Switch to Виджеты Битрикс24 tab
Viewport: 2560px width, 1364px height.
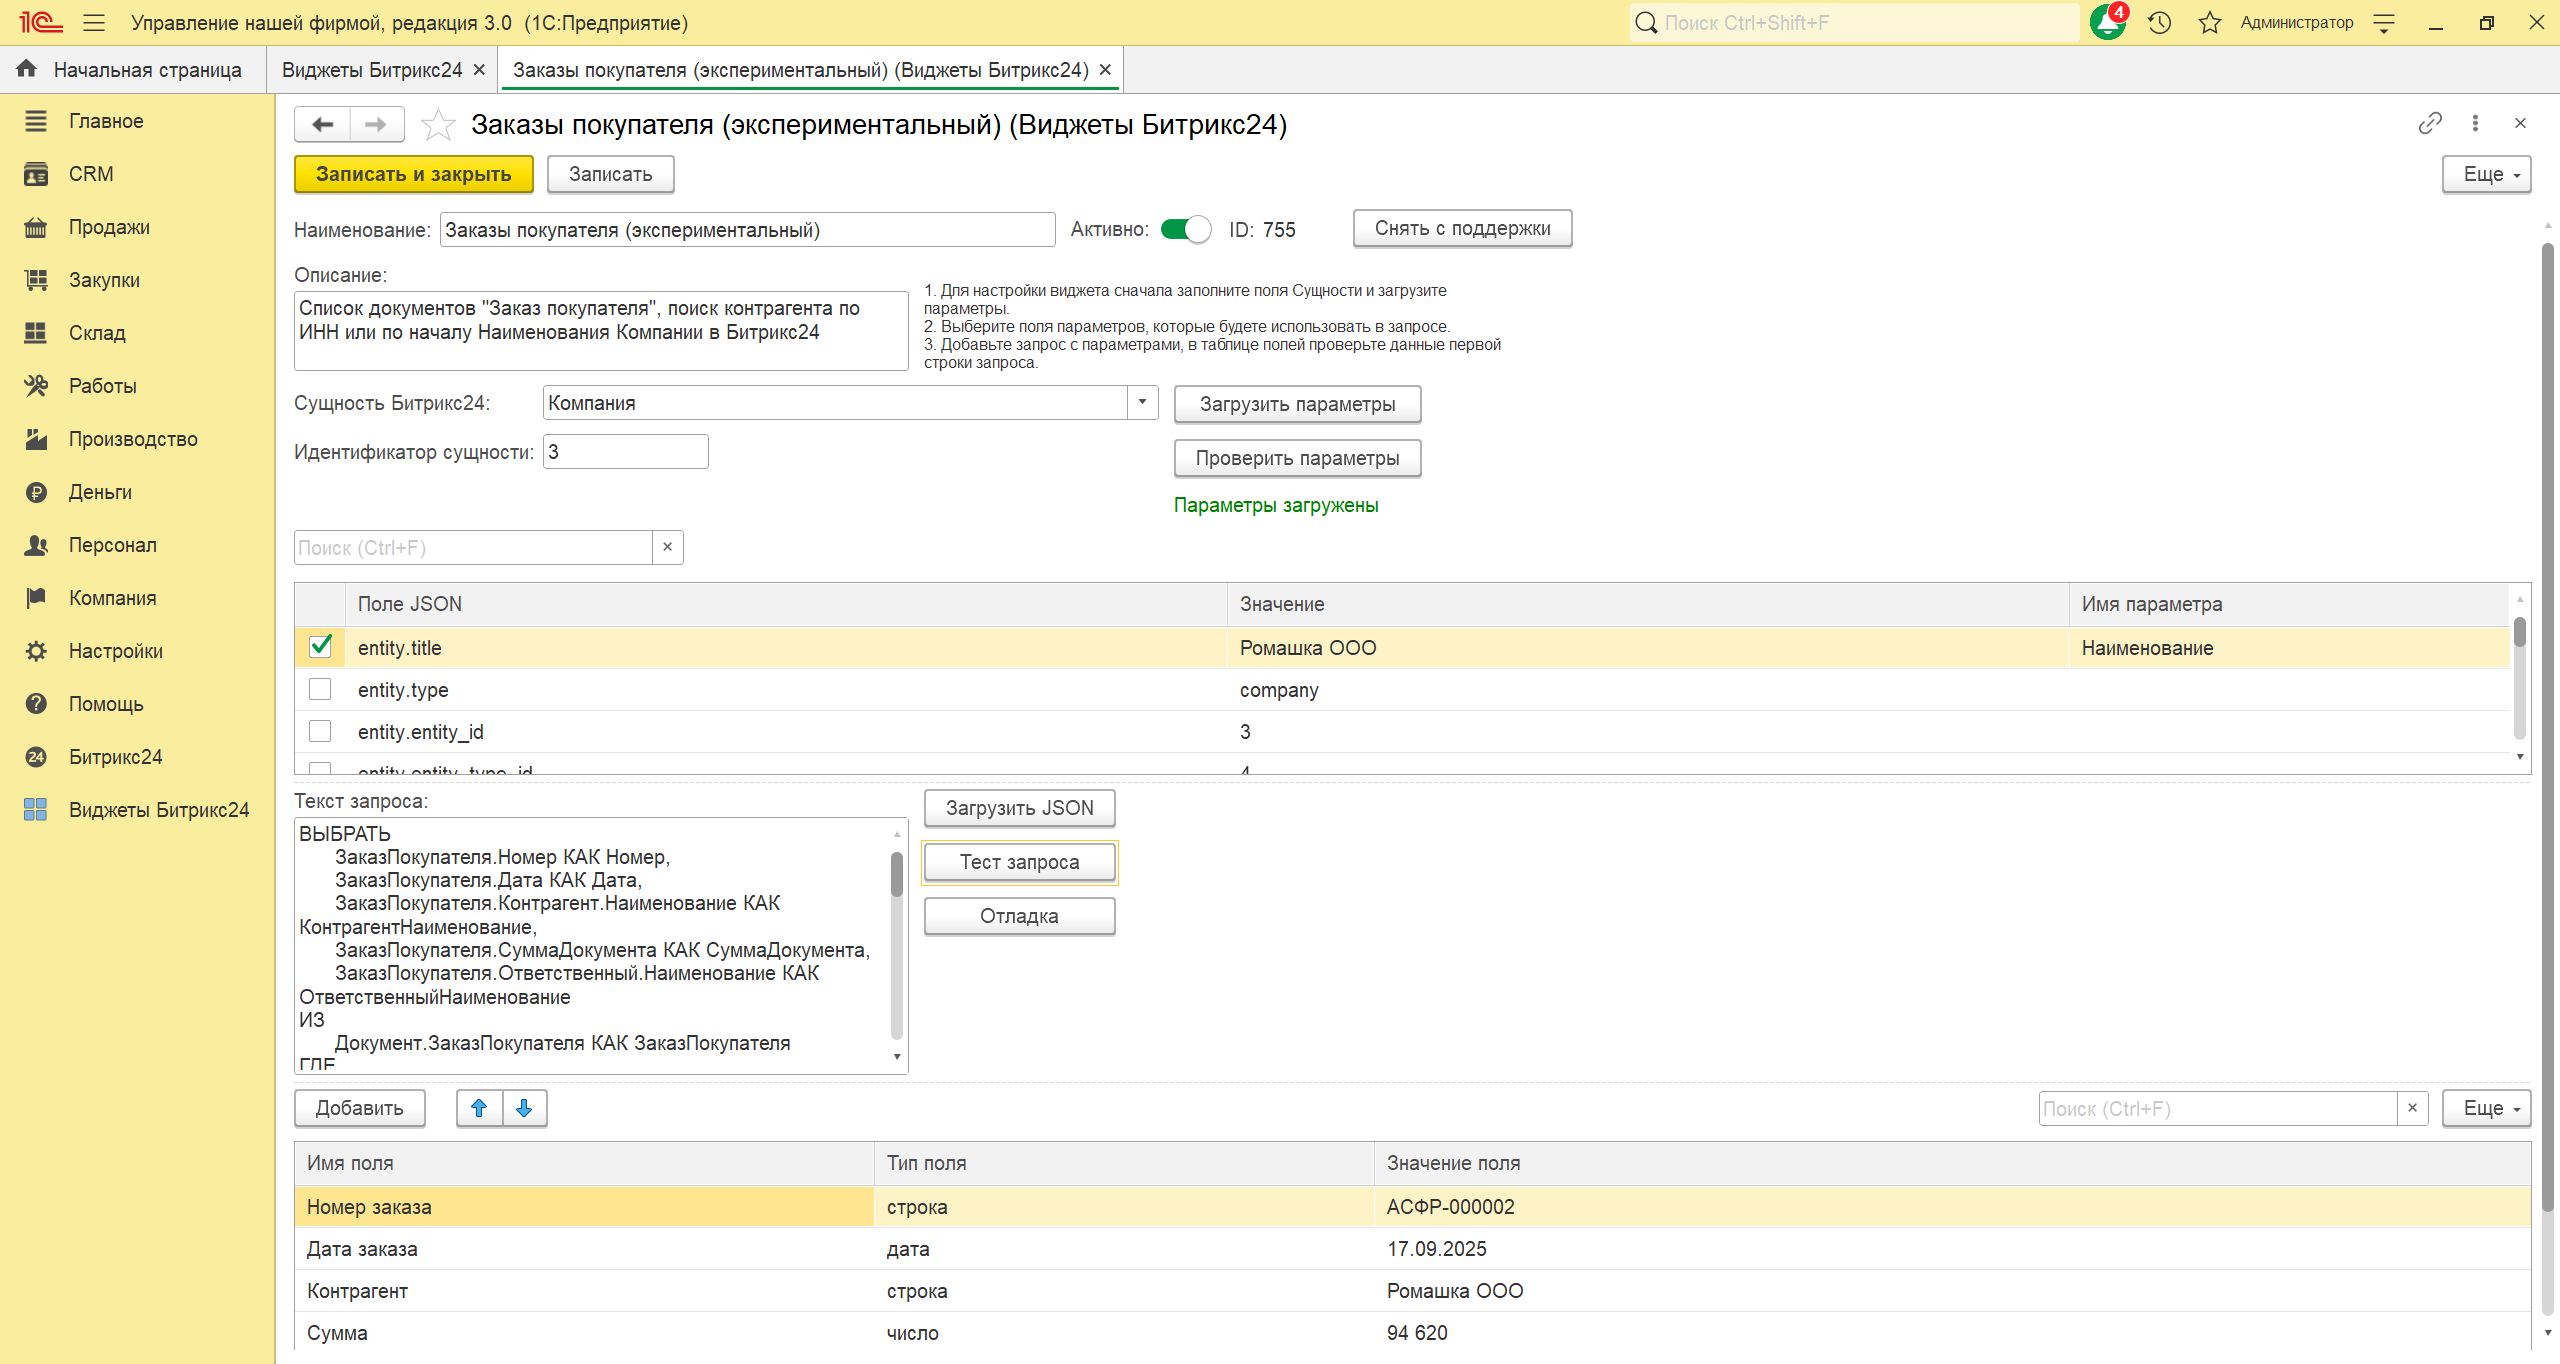pyautogui.click(x=371, y=70)
